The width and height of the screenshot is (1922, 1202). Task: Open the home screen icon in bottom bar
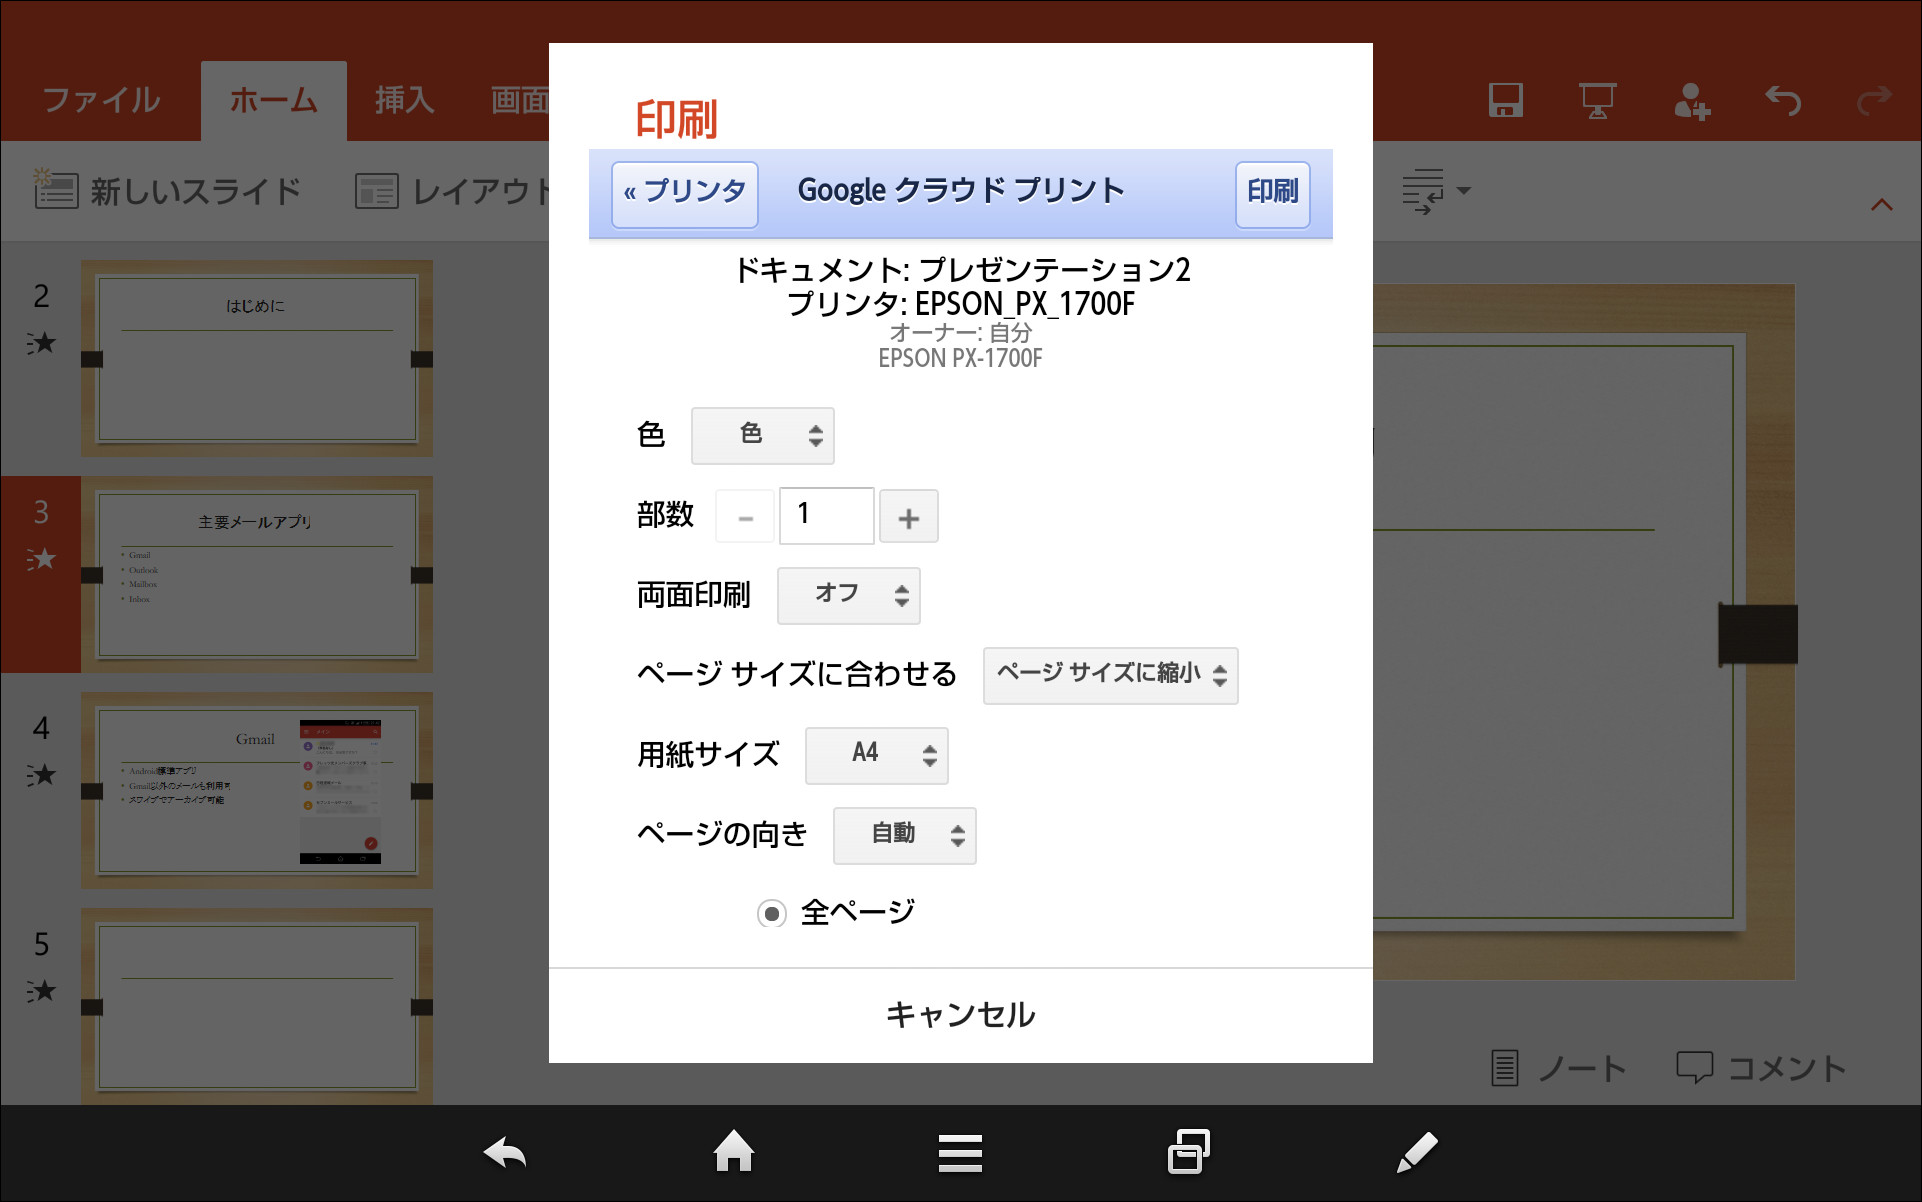pos(734,1152)
